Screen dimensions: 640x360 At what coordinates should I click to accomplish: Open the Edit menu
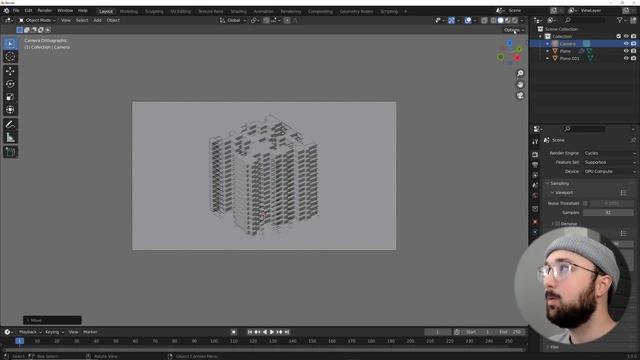[28, 11]
